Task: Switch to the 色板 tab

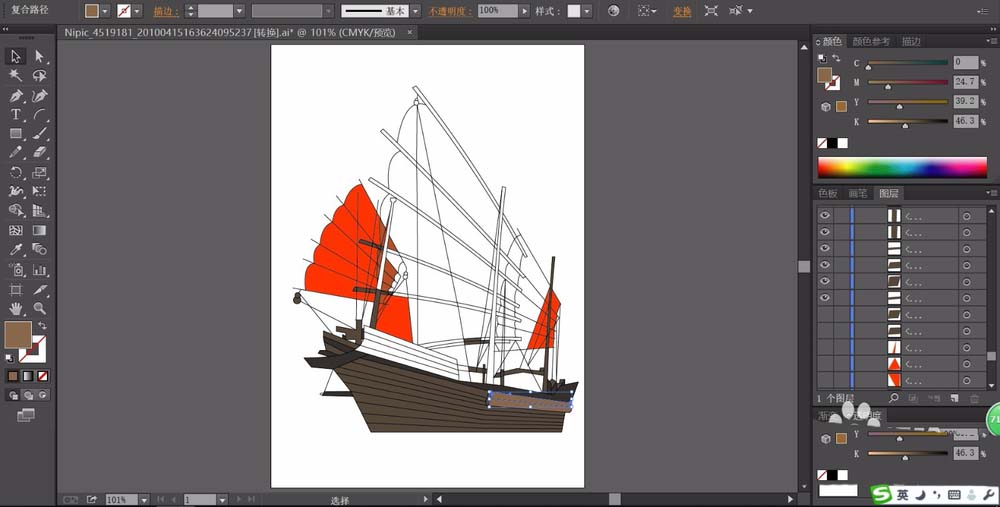Action: [x=828, y=193]
